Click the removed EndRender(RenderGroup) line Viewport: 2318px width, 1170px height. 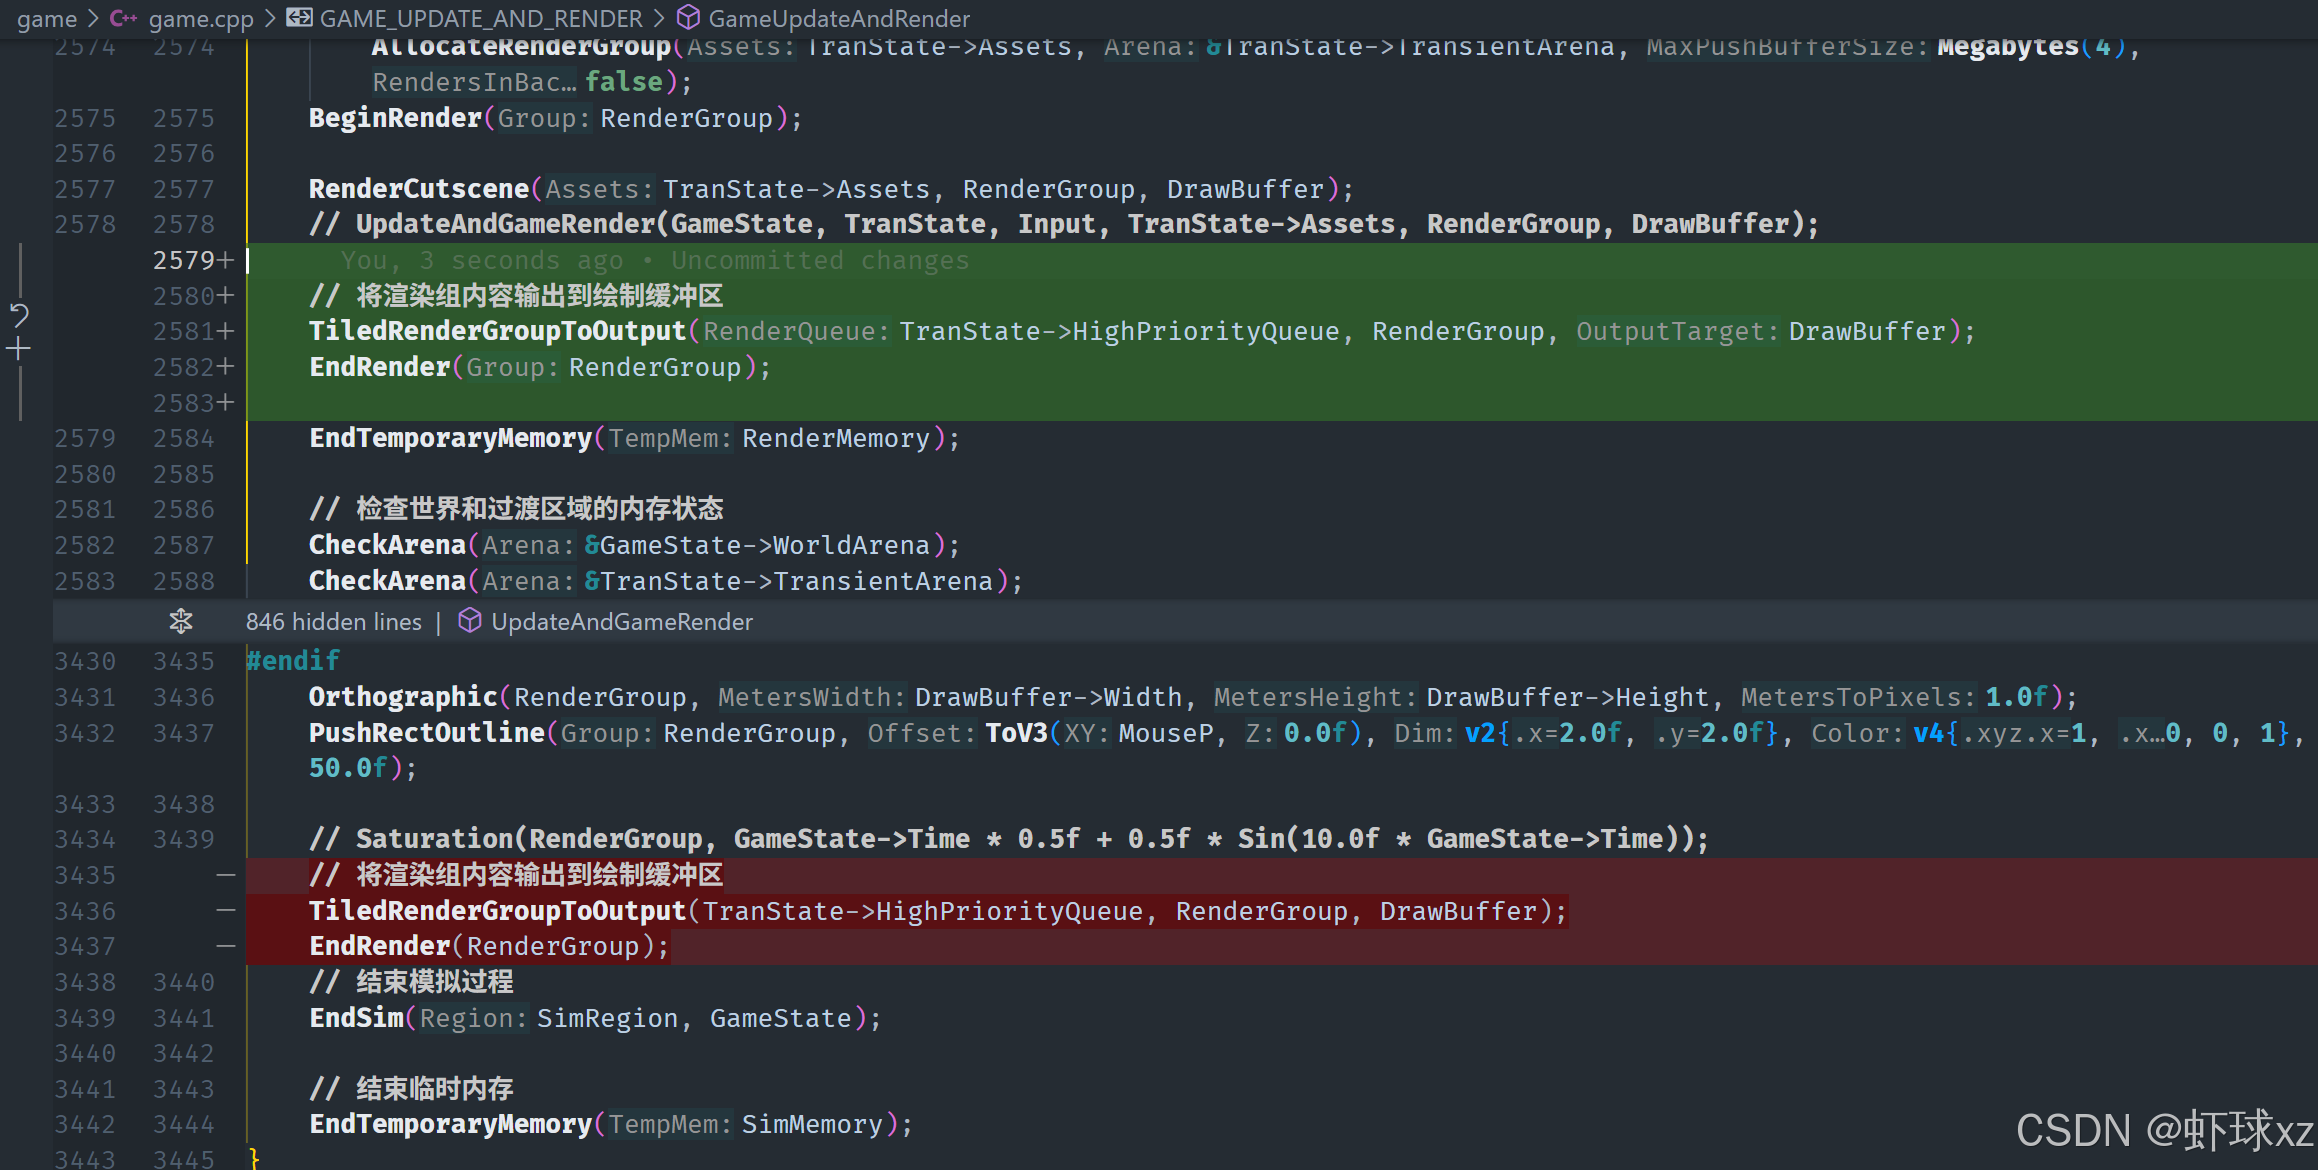point(489,946)
